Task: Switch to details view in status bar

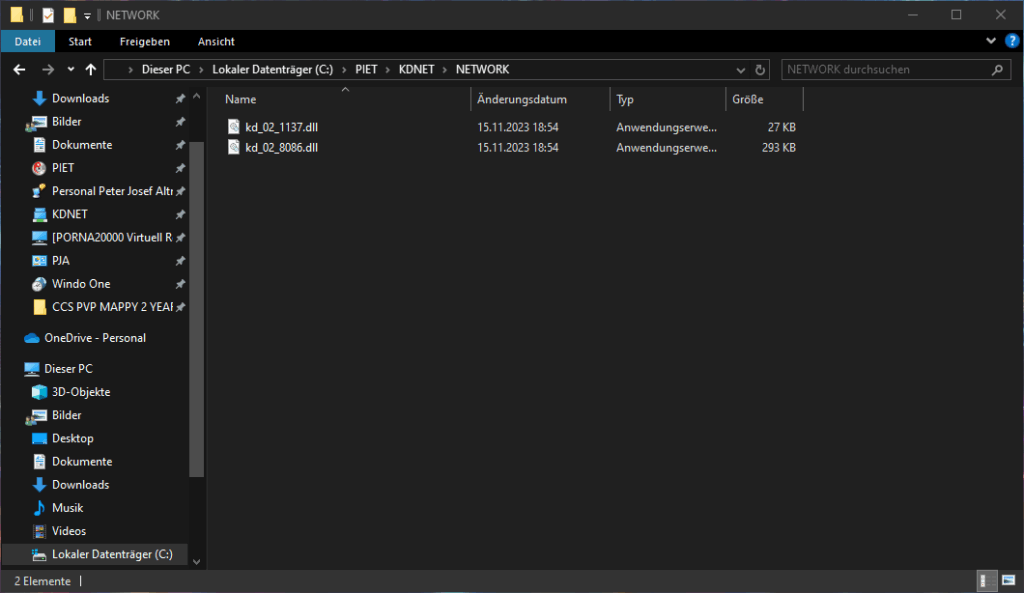Action: click(x=985, y=581)
